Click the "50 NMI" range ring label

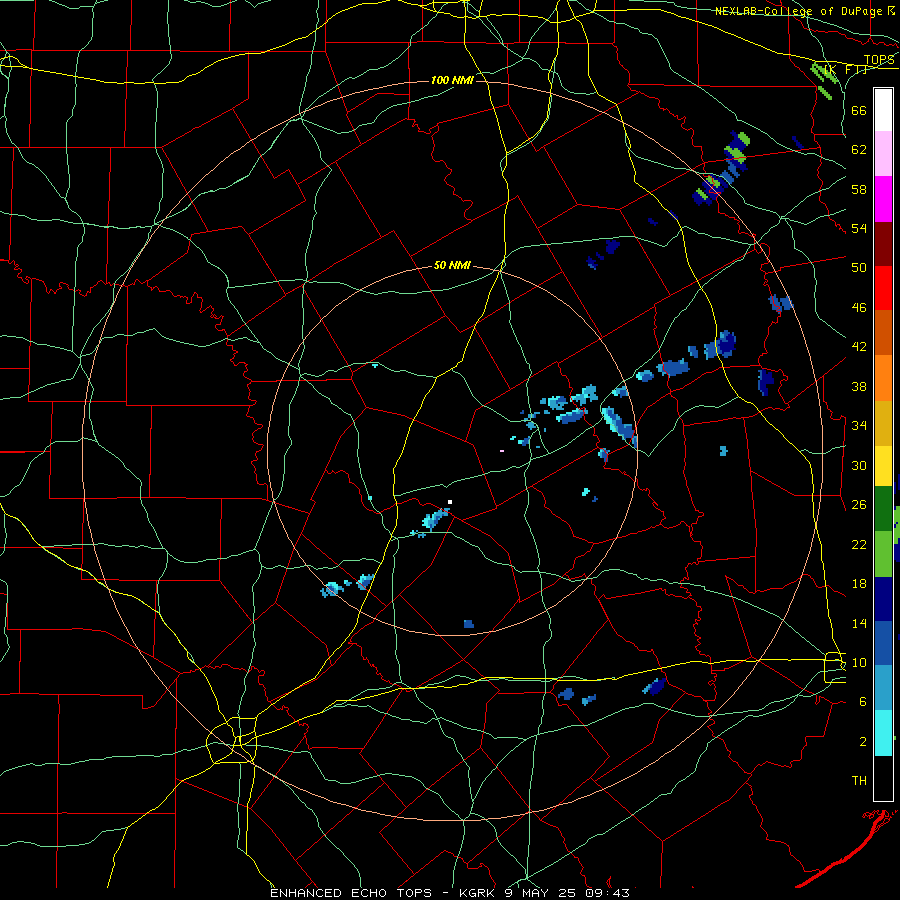tap(452, 265)
